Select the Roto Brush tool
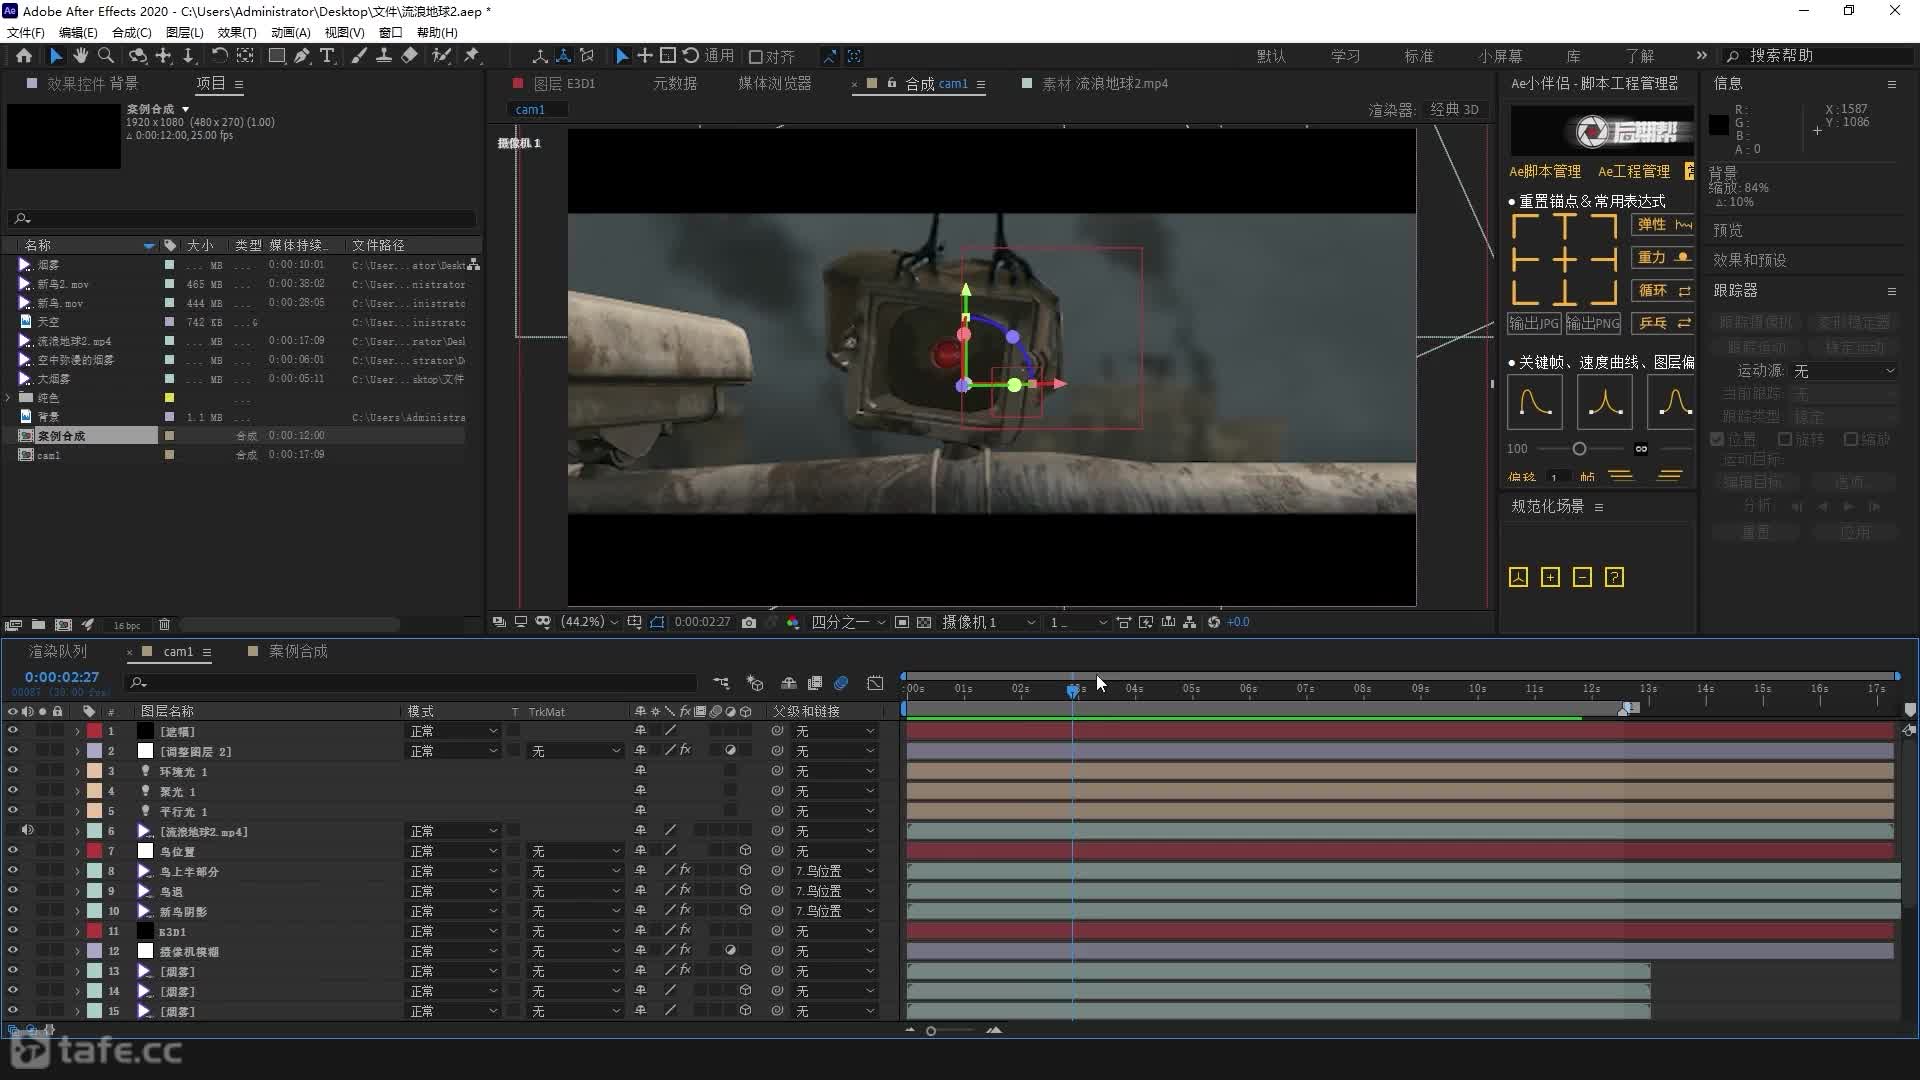The width and height of the screenshot is (1920, 1080). [x=441, y=56]
